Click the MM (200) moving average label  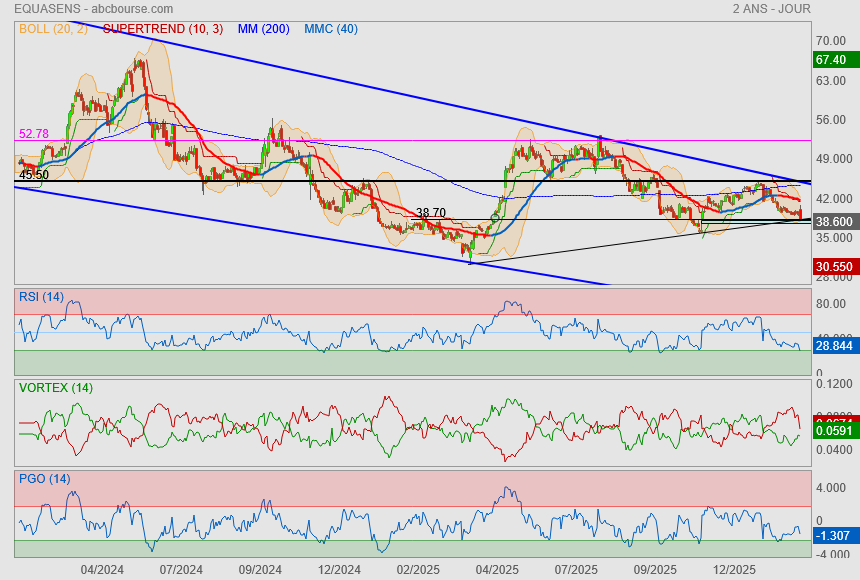[263, 29]
